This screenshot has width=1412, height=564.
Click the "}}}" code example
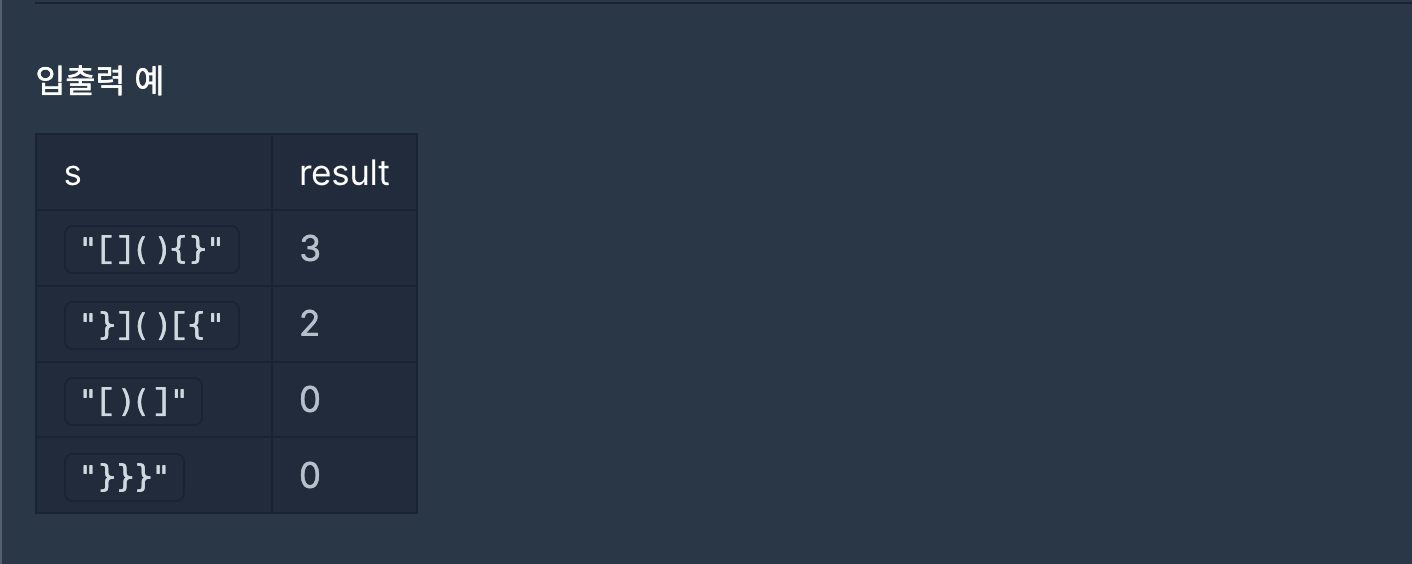[x=124, y=477]
